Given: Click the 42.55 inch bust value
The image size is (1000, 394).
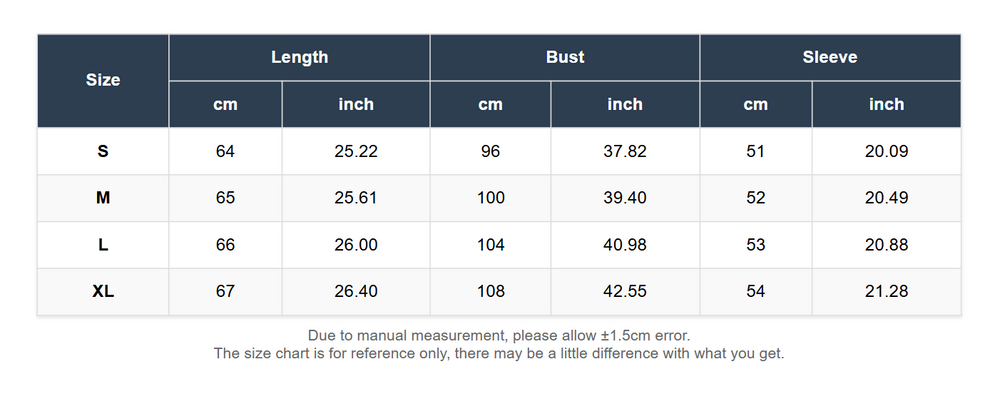Looking at the screenshot, I should [x=625, y=291].
